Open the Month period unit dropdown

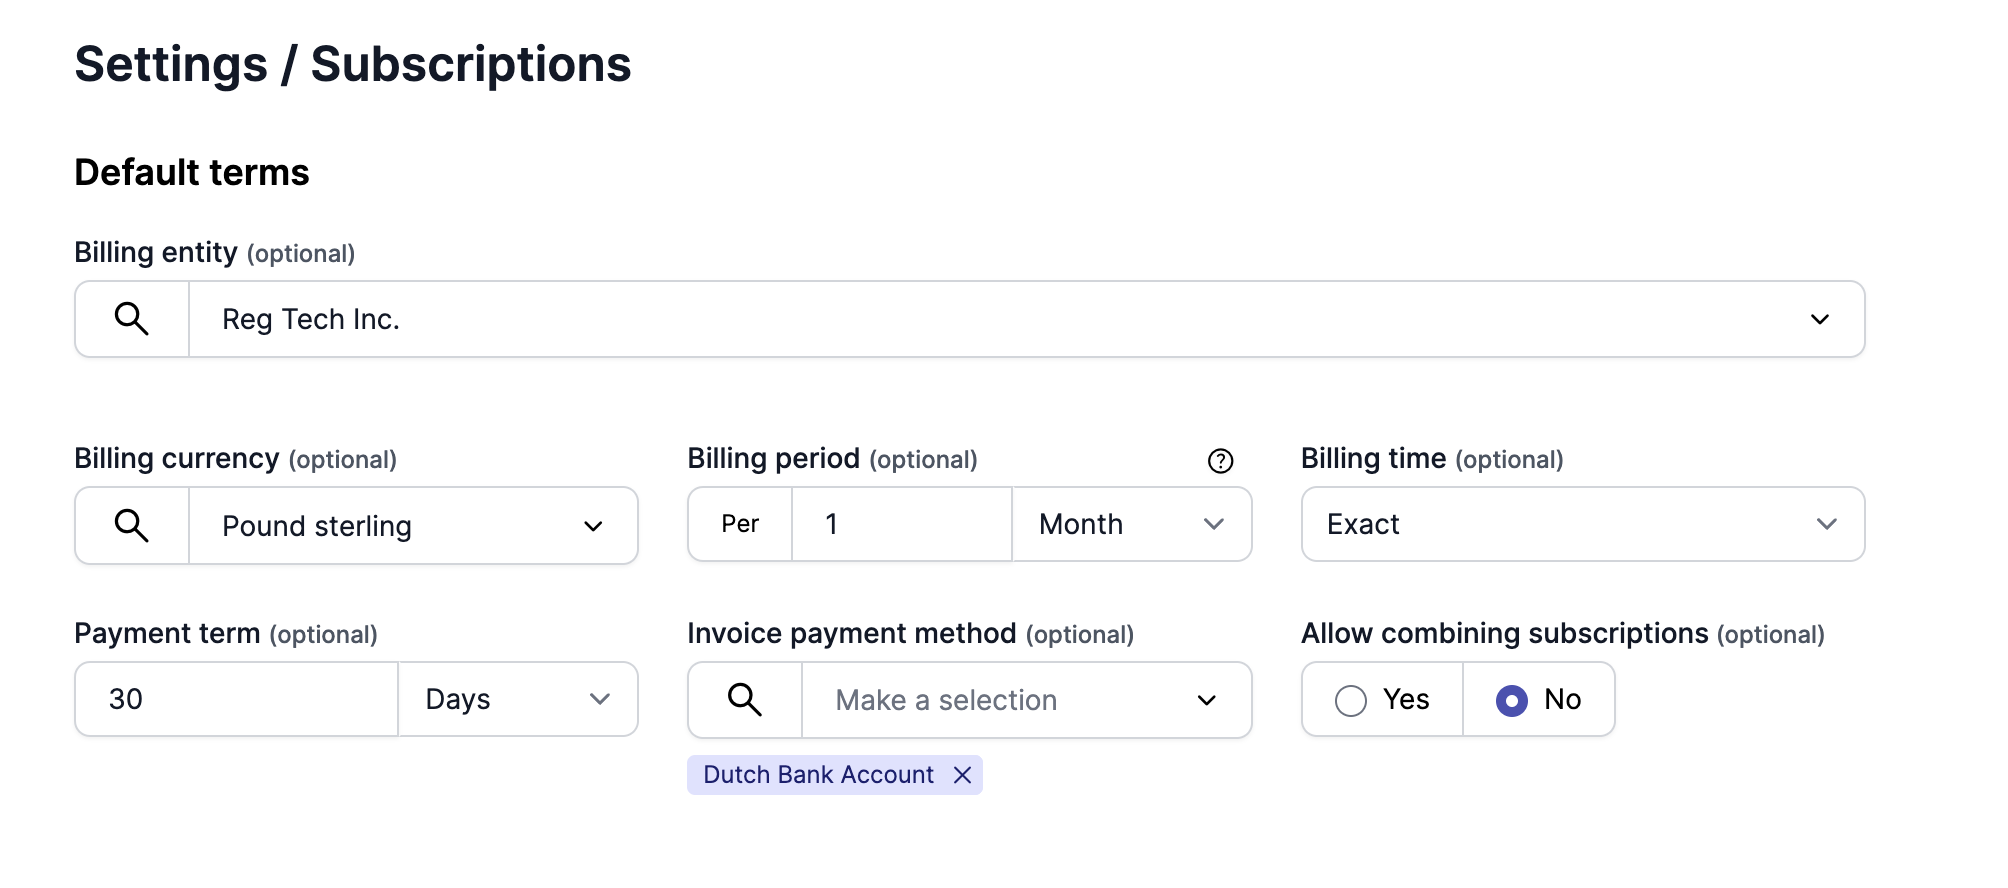(x=1213, y=524)
